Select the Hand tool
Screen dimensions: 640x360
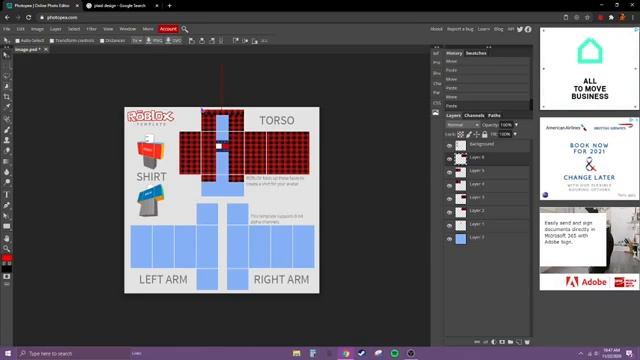(7, 238)
